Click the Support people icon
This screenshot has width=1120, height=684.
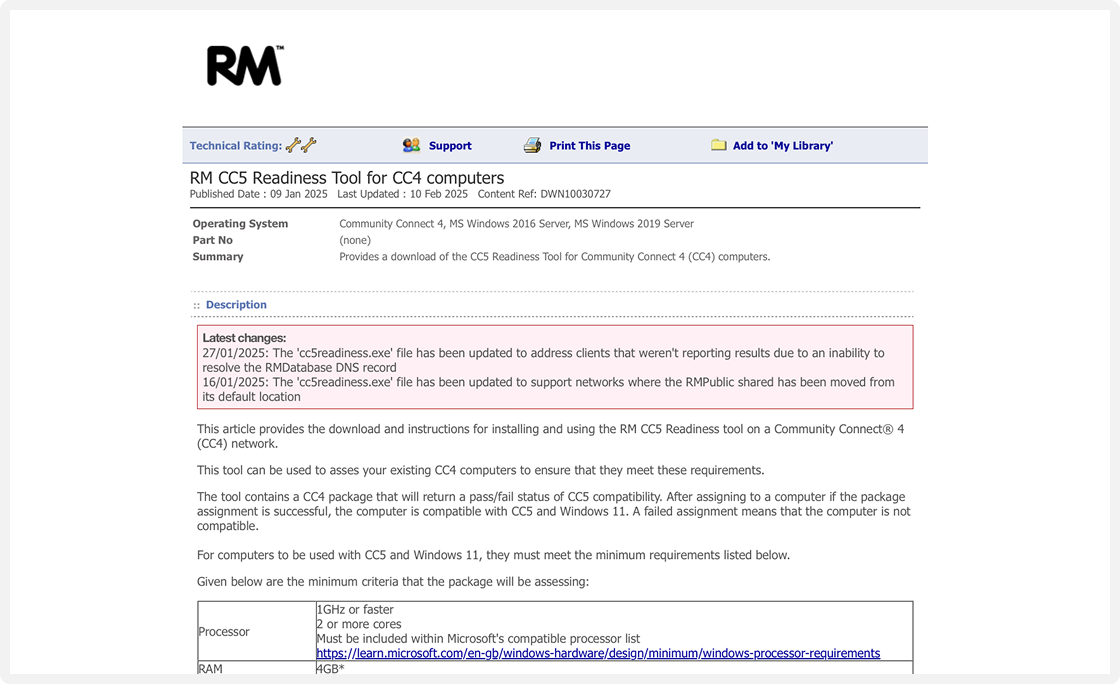411,145
